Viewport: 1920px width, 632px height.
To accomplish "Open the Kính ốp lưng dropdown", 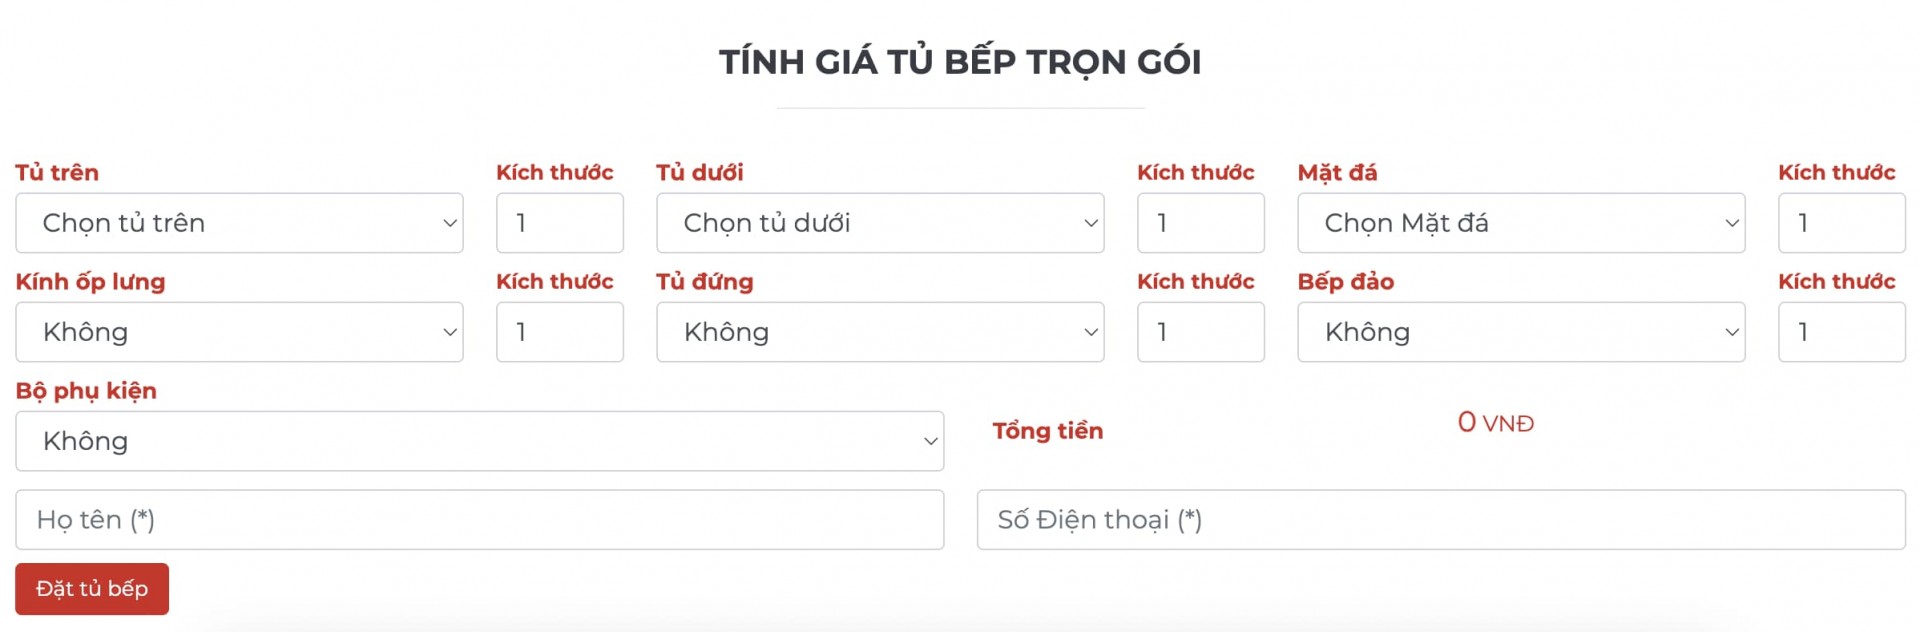I will pyautogui.click(x=239, y=332).
